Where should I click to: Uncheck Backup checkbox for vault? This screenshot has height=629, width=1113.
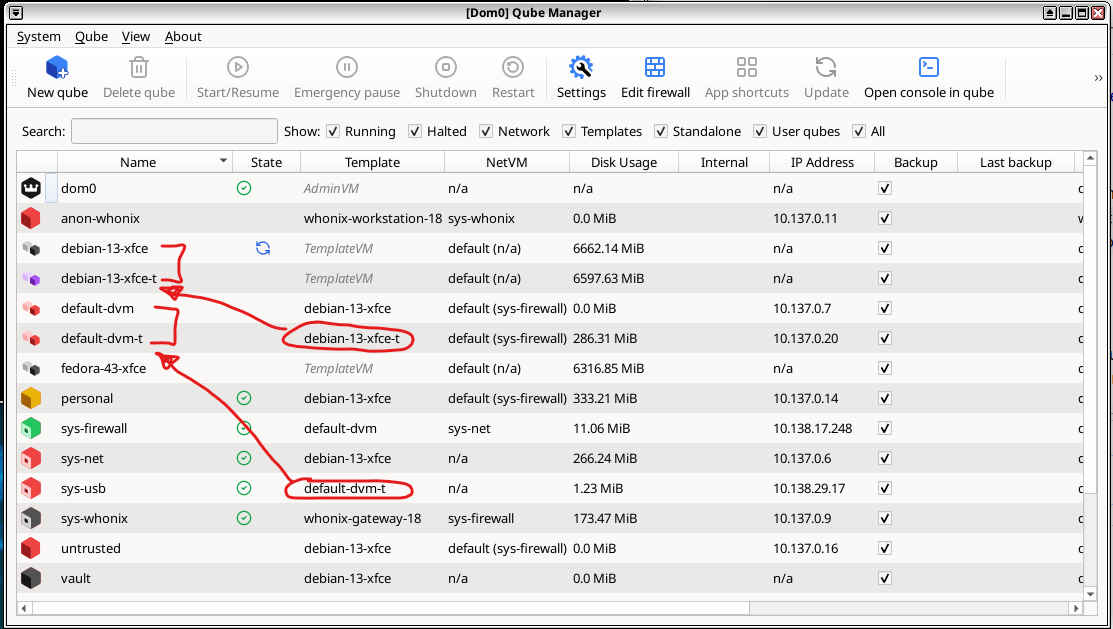(x=884, y=578)
